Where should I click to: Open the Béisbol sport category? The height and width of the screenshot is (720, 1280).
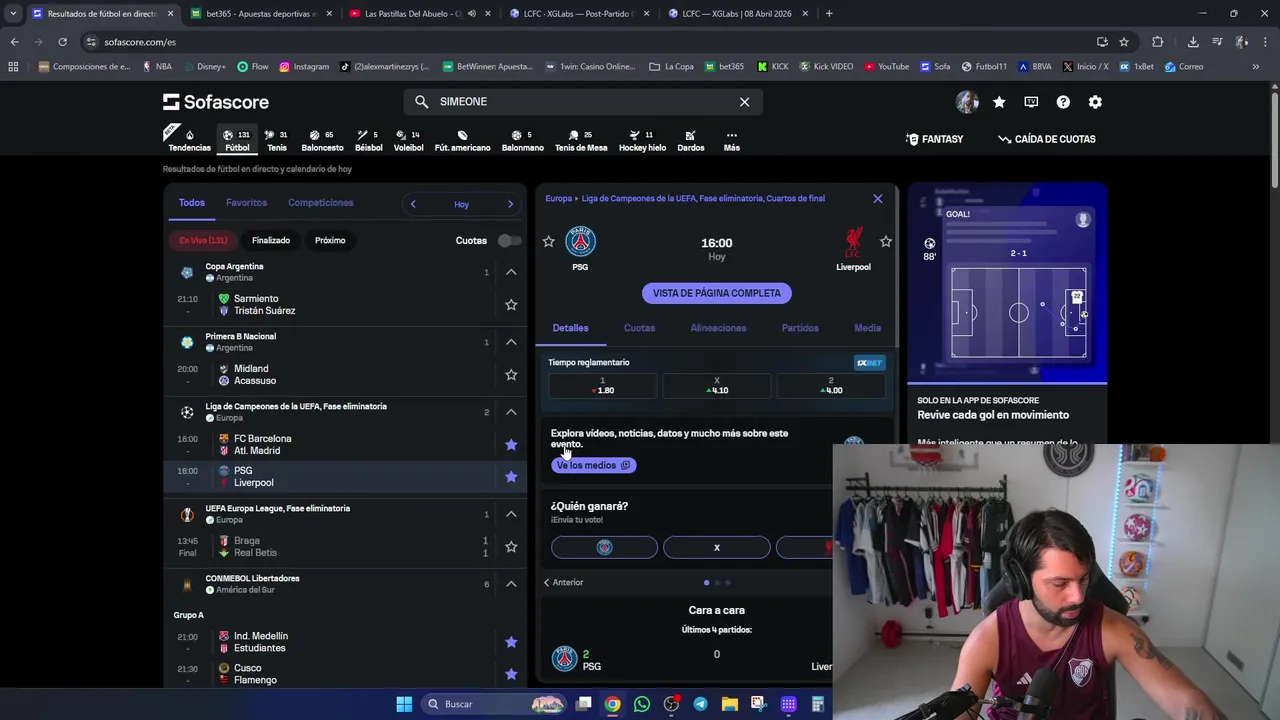pyautogui.click(x=369, y=141)
